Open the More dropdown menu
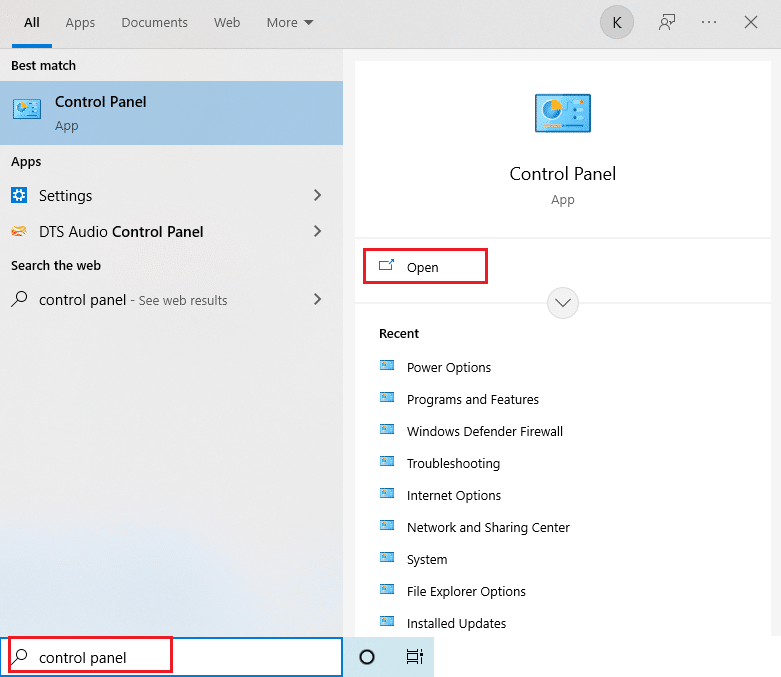This screenshot has width=781, height=677. click(289, 23)
